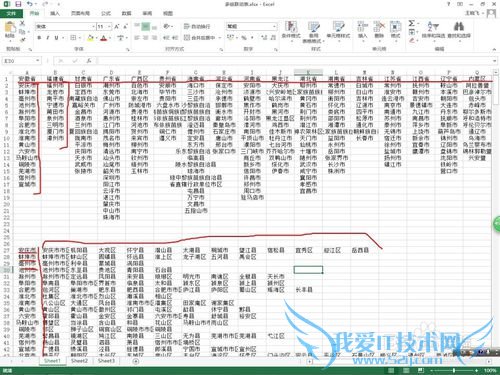Click the Undo arrow icon
This screenshot has height=375, width=500.
[x=29, y=4]
